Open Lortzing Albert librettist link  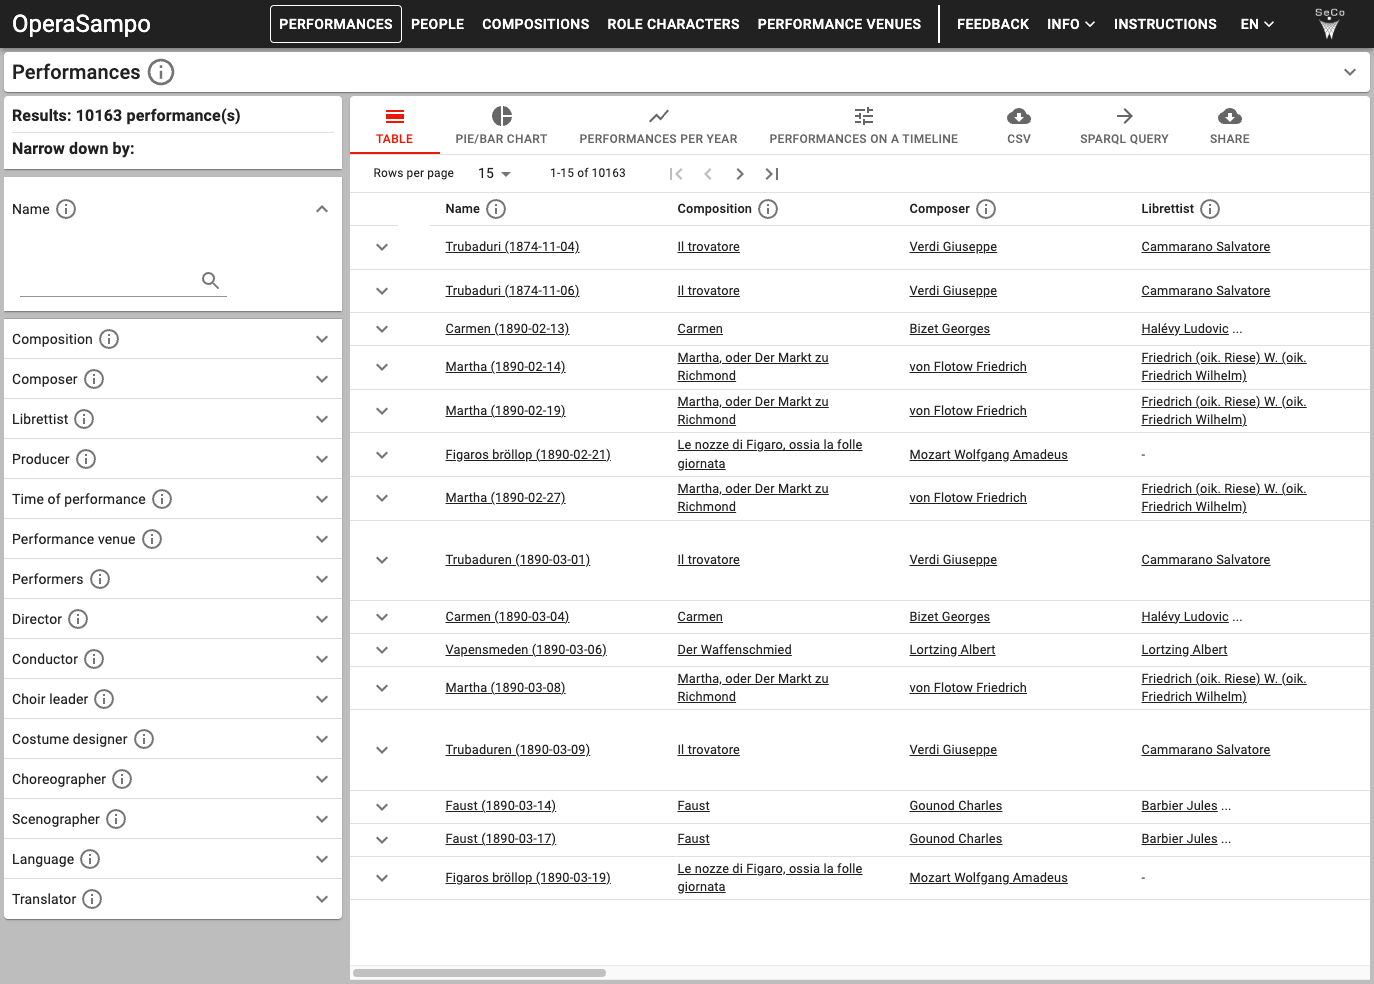1184,650
